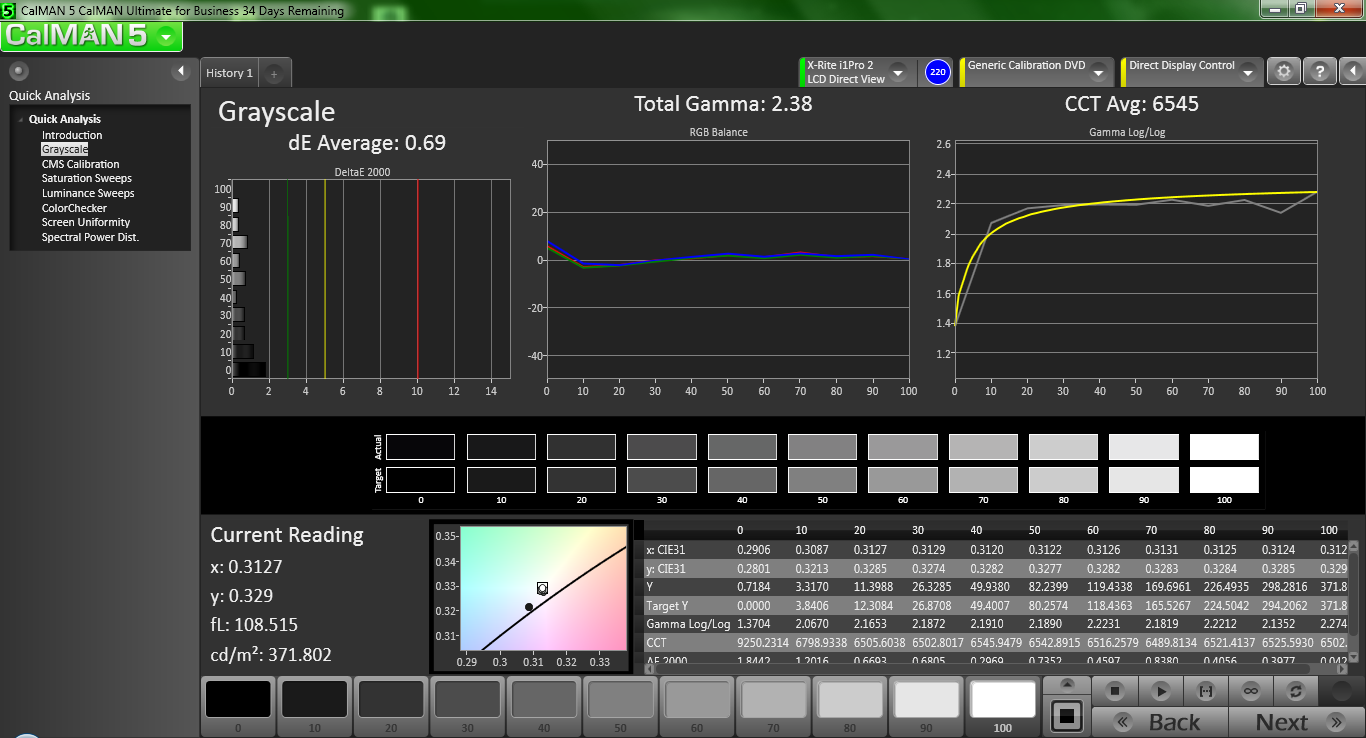Add a new history tab with plus
The image size is (1366, 738).
[x=275, y=73]
